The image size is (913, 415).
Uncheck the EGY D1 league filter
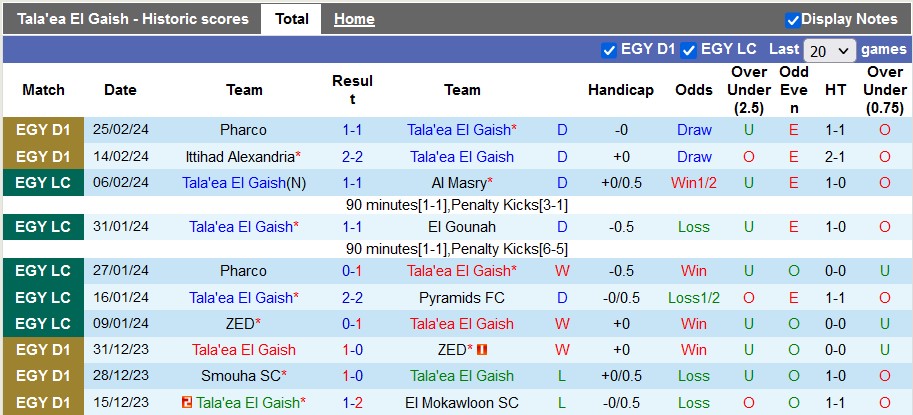(x=609, y=49)
